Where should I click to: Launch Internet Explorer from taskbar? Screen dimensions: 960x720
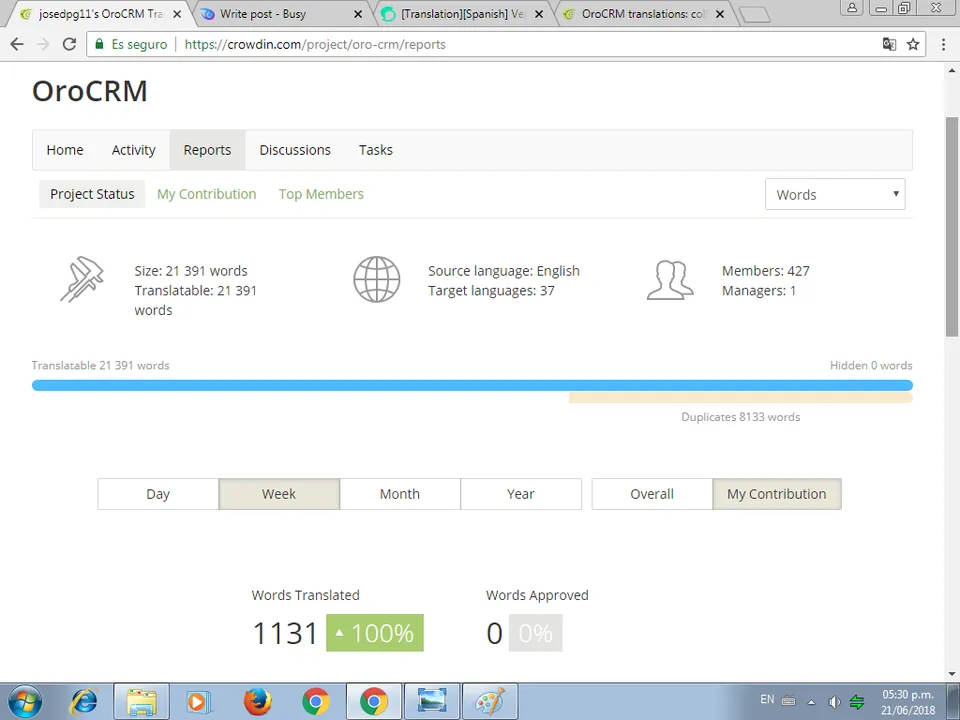pyautogui.click(x=84, y=702)
